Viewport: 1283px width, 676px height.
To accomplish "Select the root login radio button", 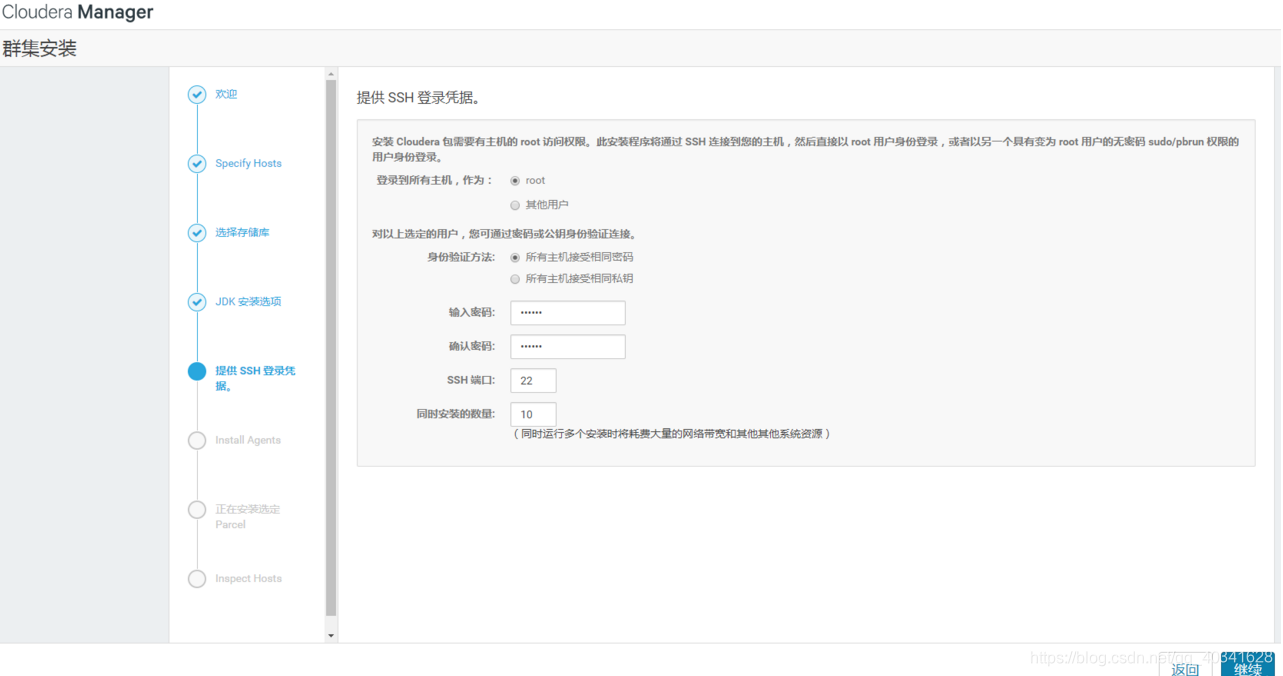I will (x=515, y=181).
